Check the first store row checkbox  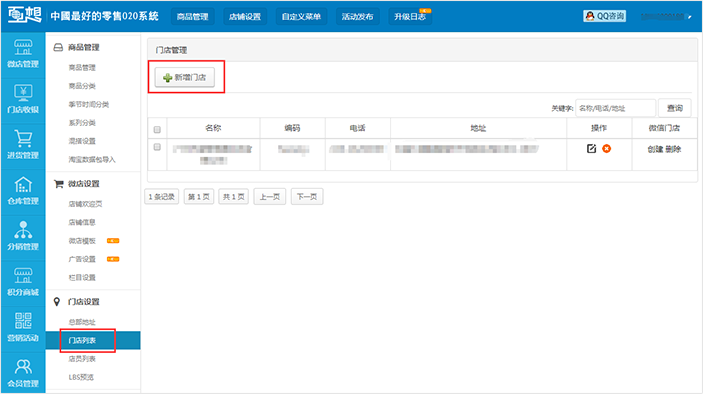click(157, 147)
